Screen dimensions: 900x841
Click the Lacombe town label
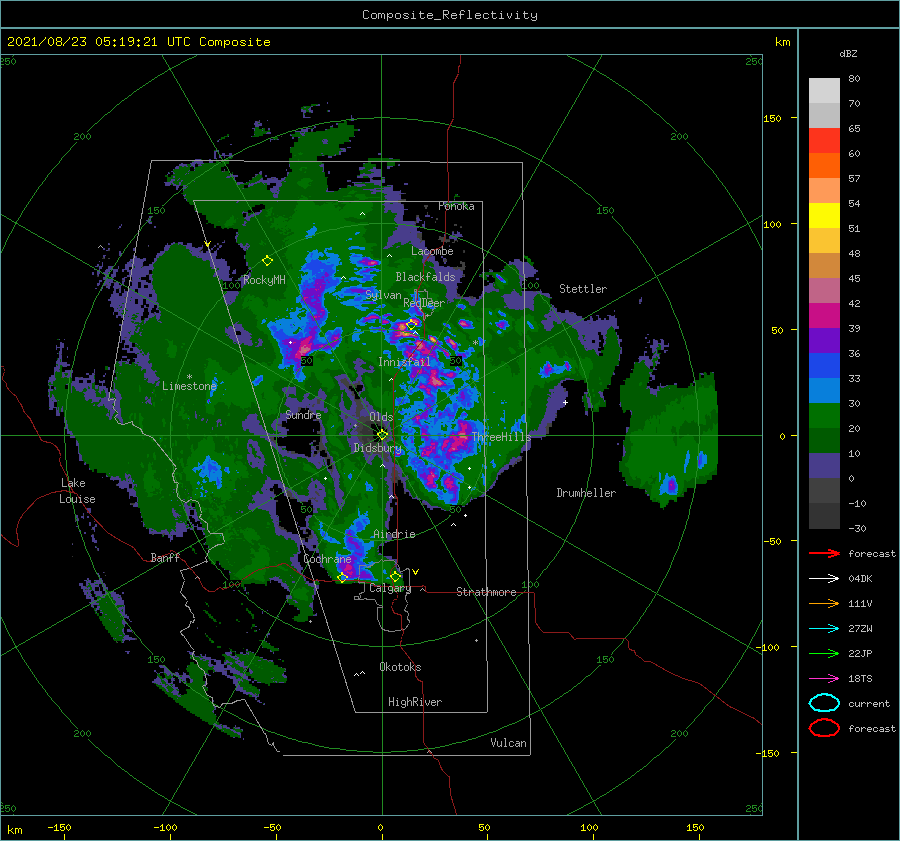pyautogui.click(x=432, y=251)
